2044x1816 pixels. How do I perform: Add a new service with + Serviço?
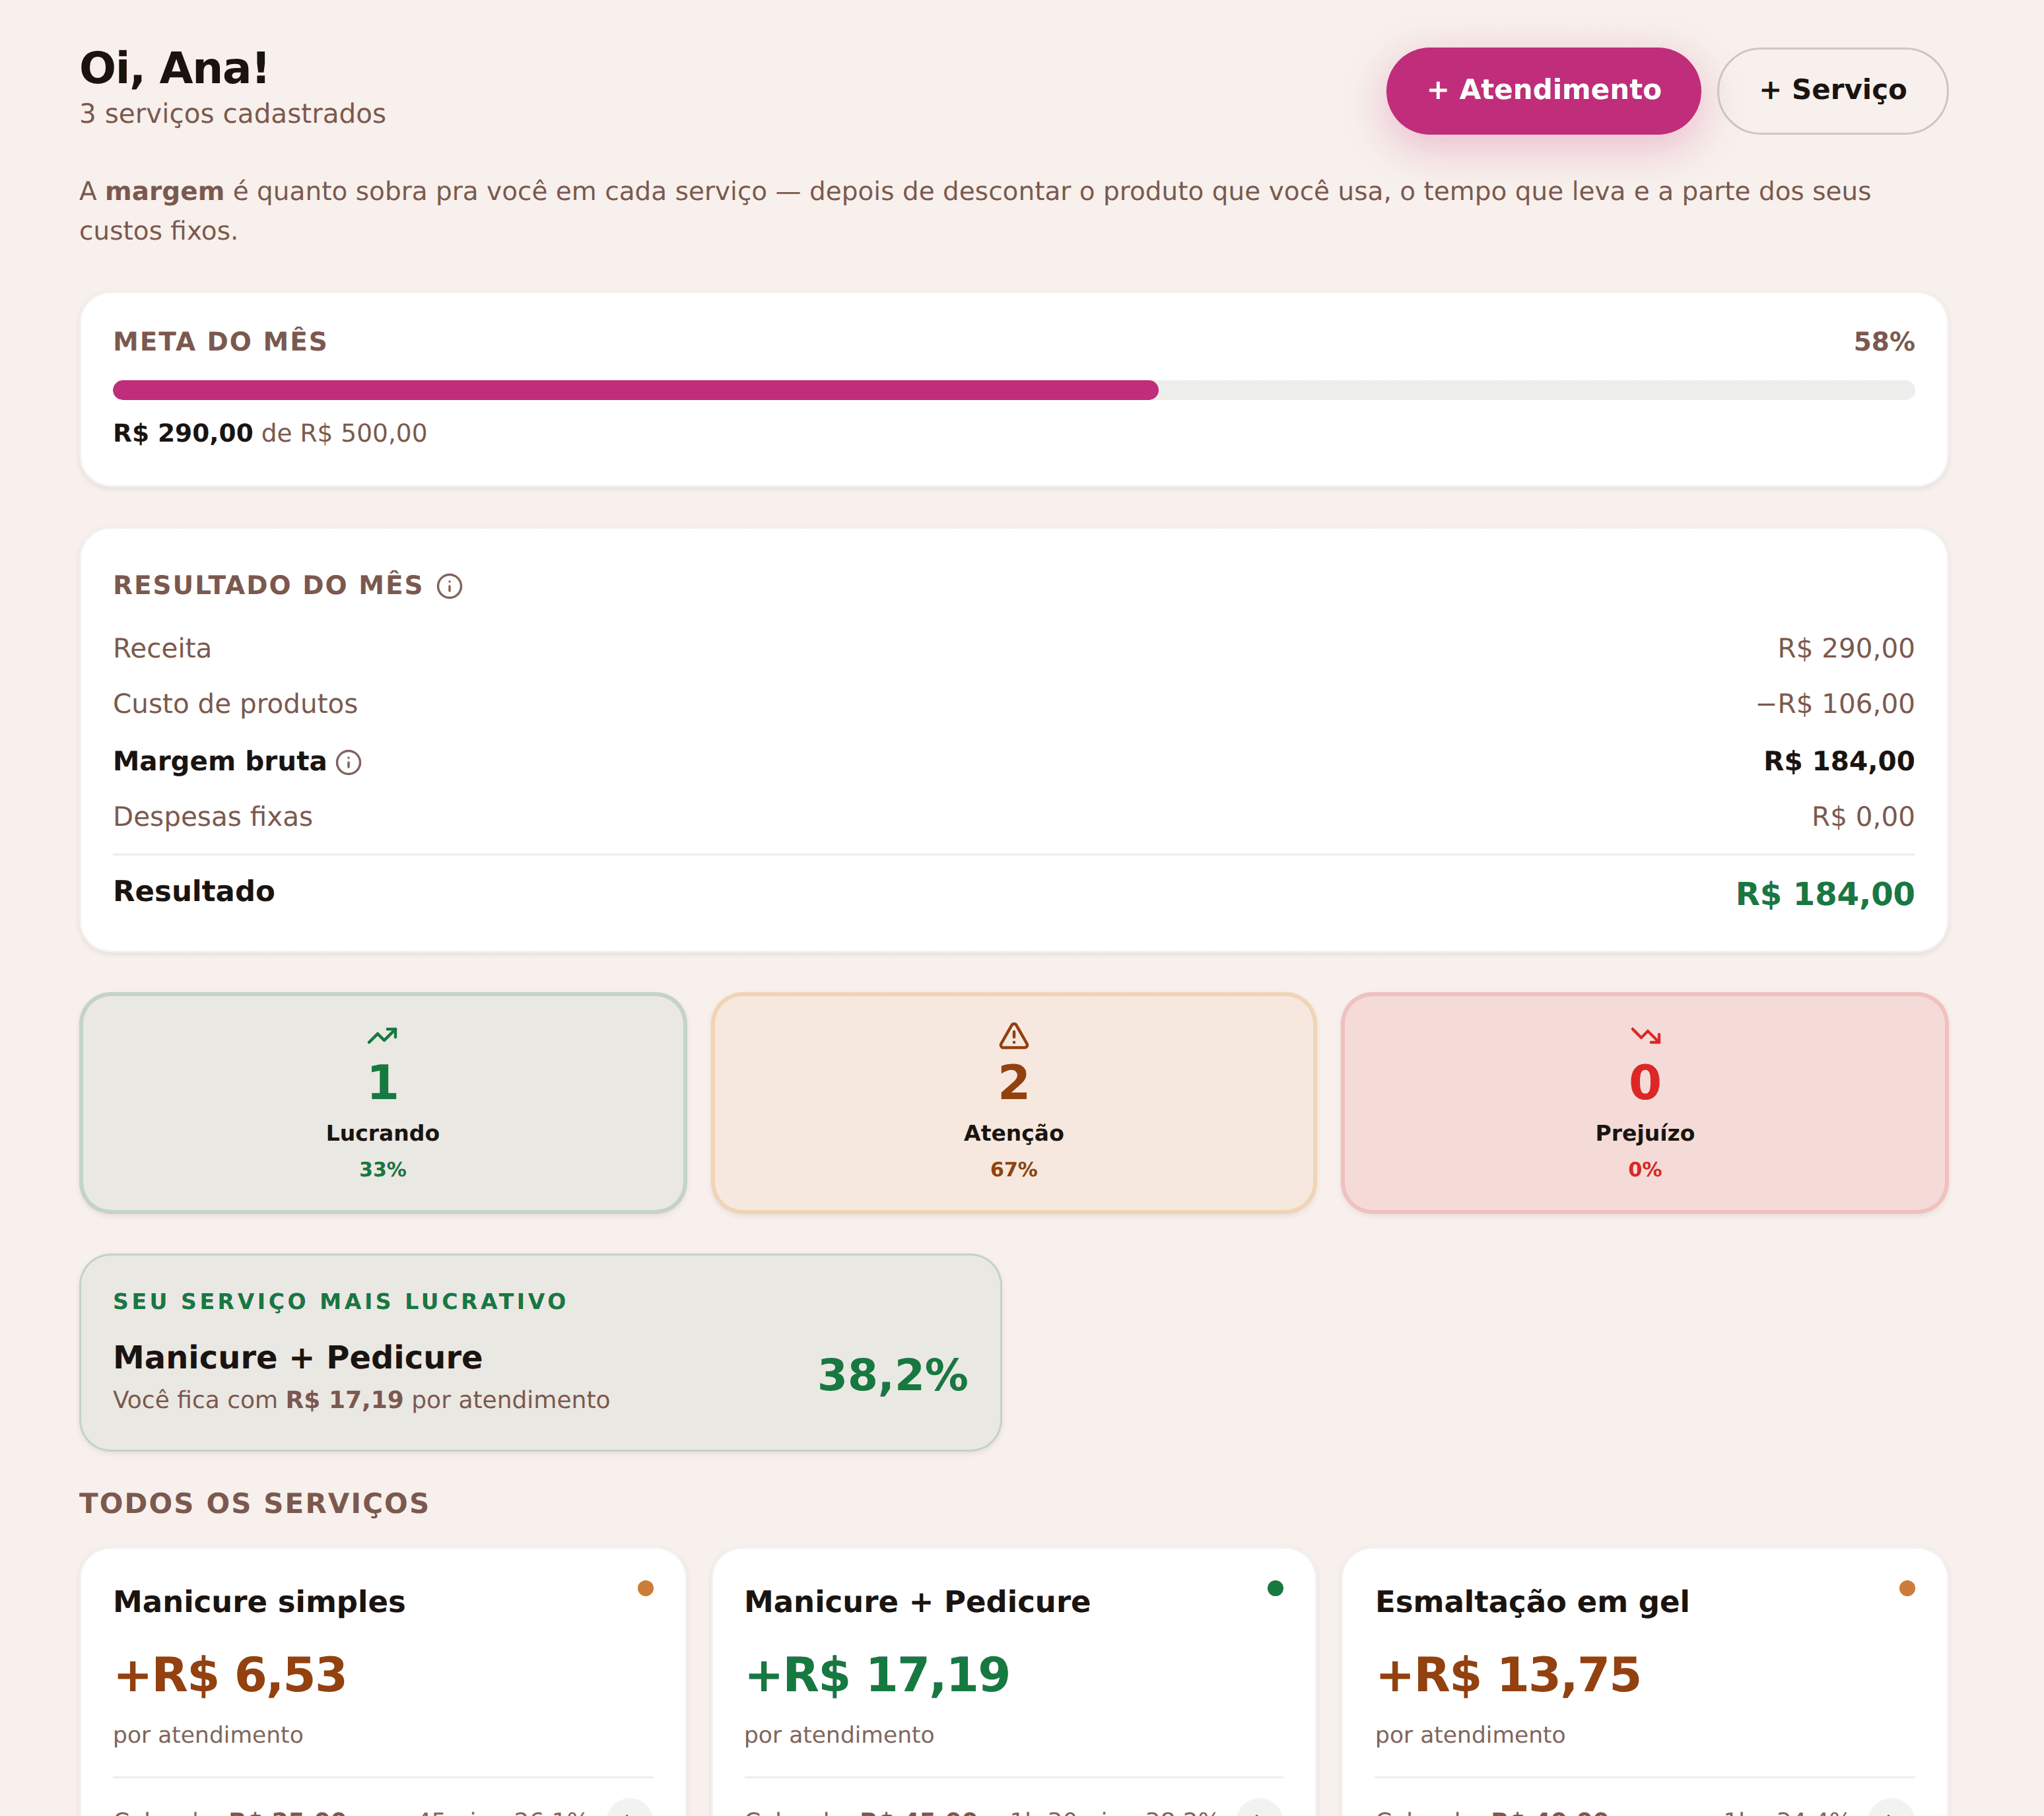tap(1832, 90)
